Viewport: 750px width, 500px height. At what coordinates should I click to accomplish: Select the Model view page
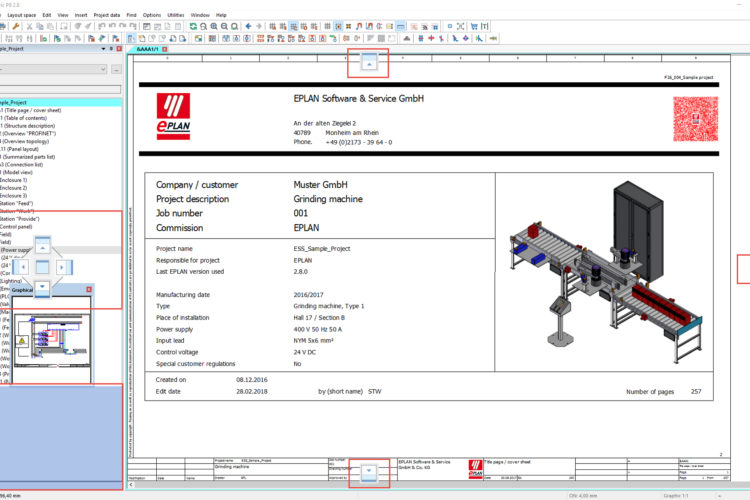click(x=17, y=172)
